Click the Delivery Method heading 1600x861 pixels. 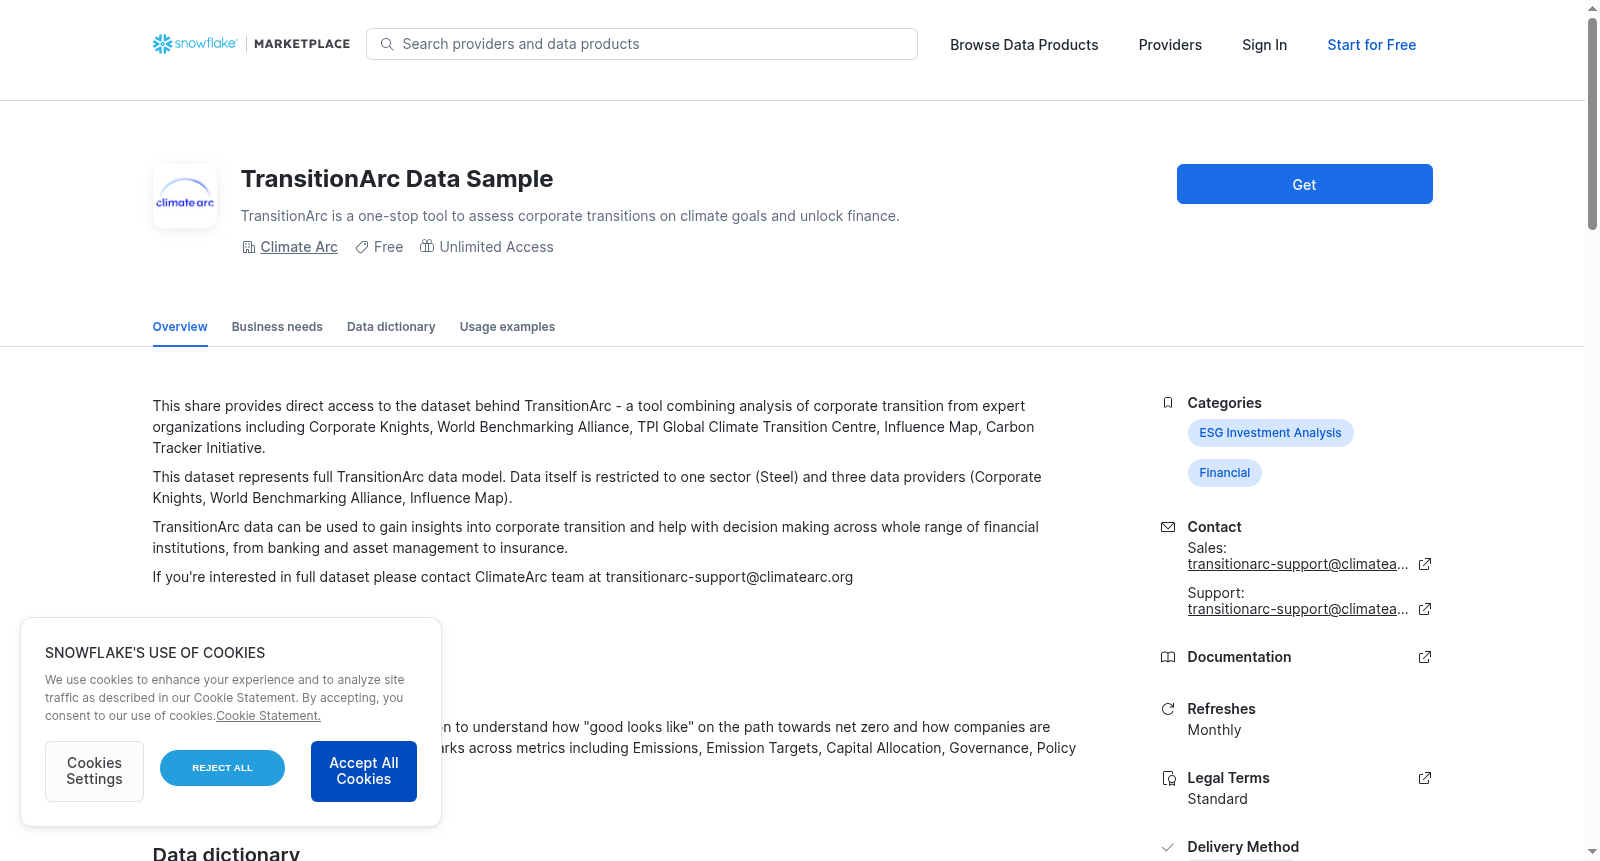point(1243,847)
